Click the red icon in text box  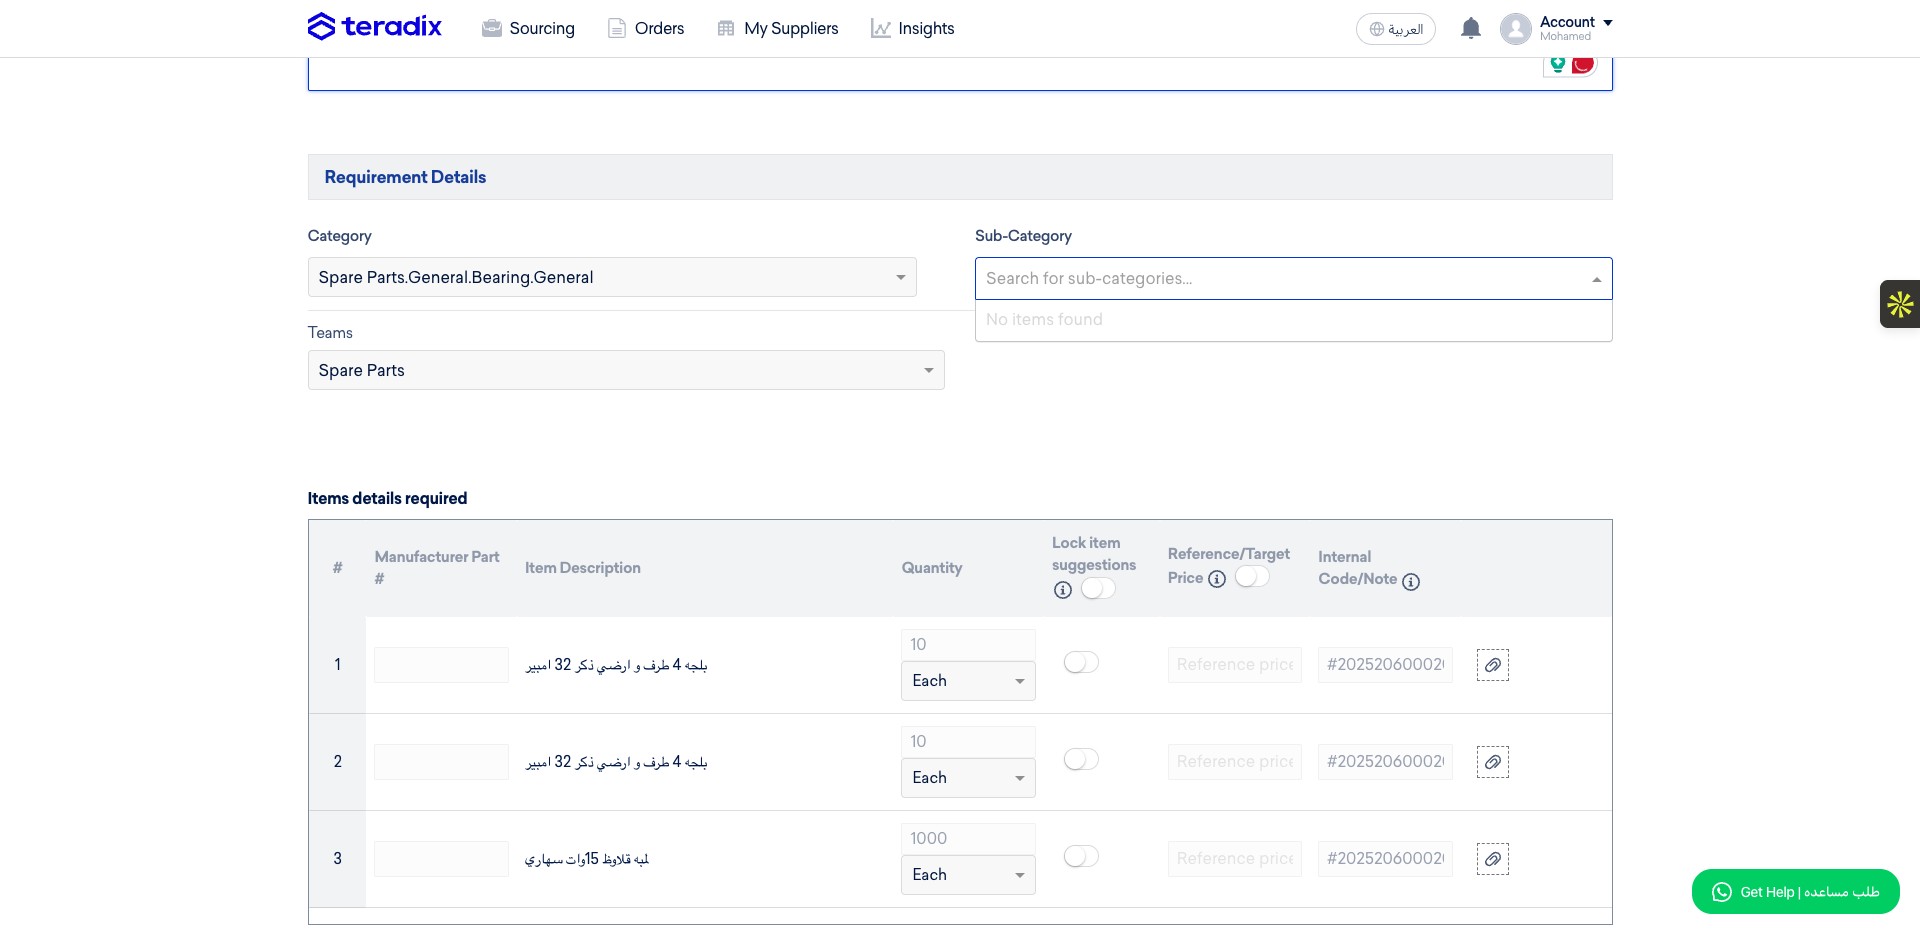1582,64
